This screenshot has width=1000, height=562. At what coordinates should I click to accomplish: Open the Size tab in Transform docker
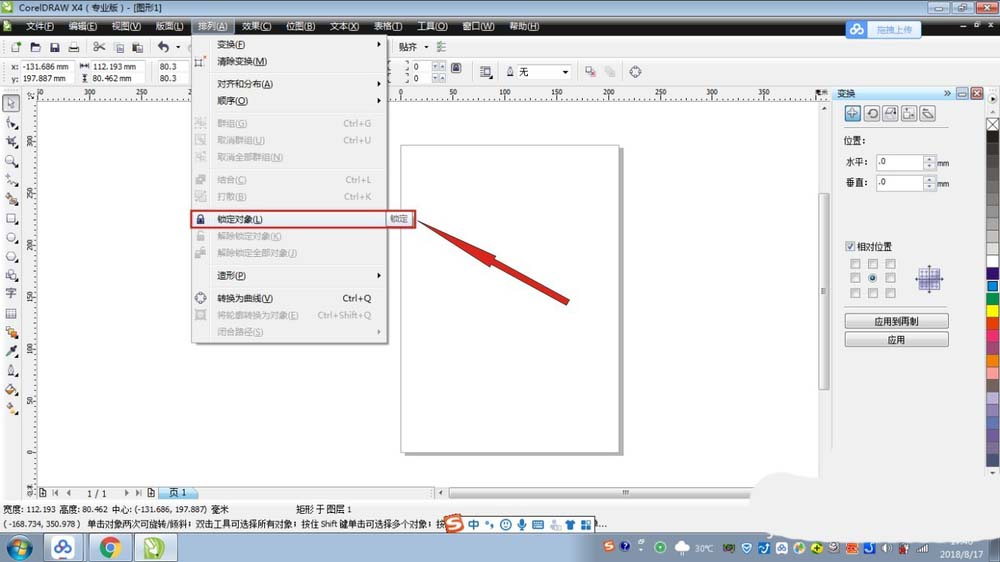[x=909, y=114]
